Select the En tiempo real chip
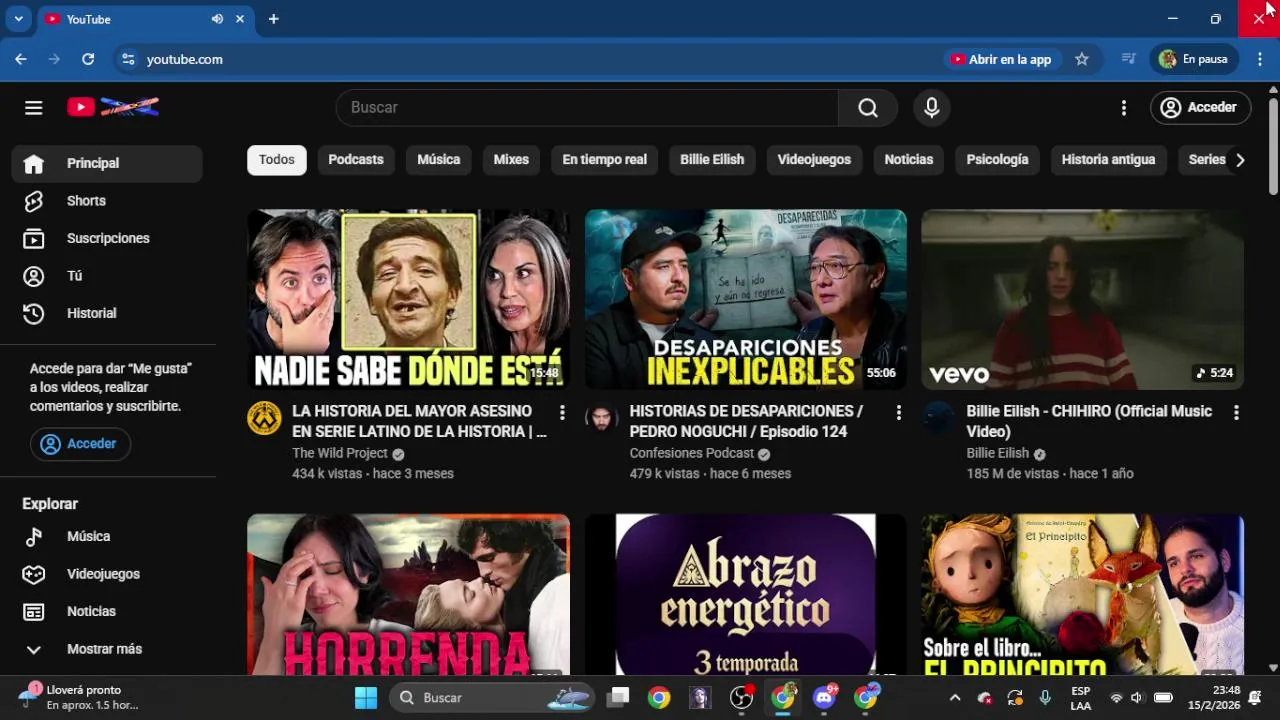1280x720 pixels. click(x=604, y=160)
